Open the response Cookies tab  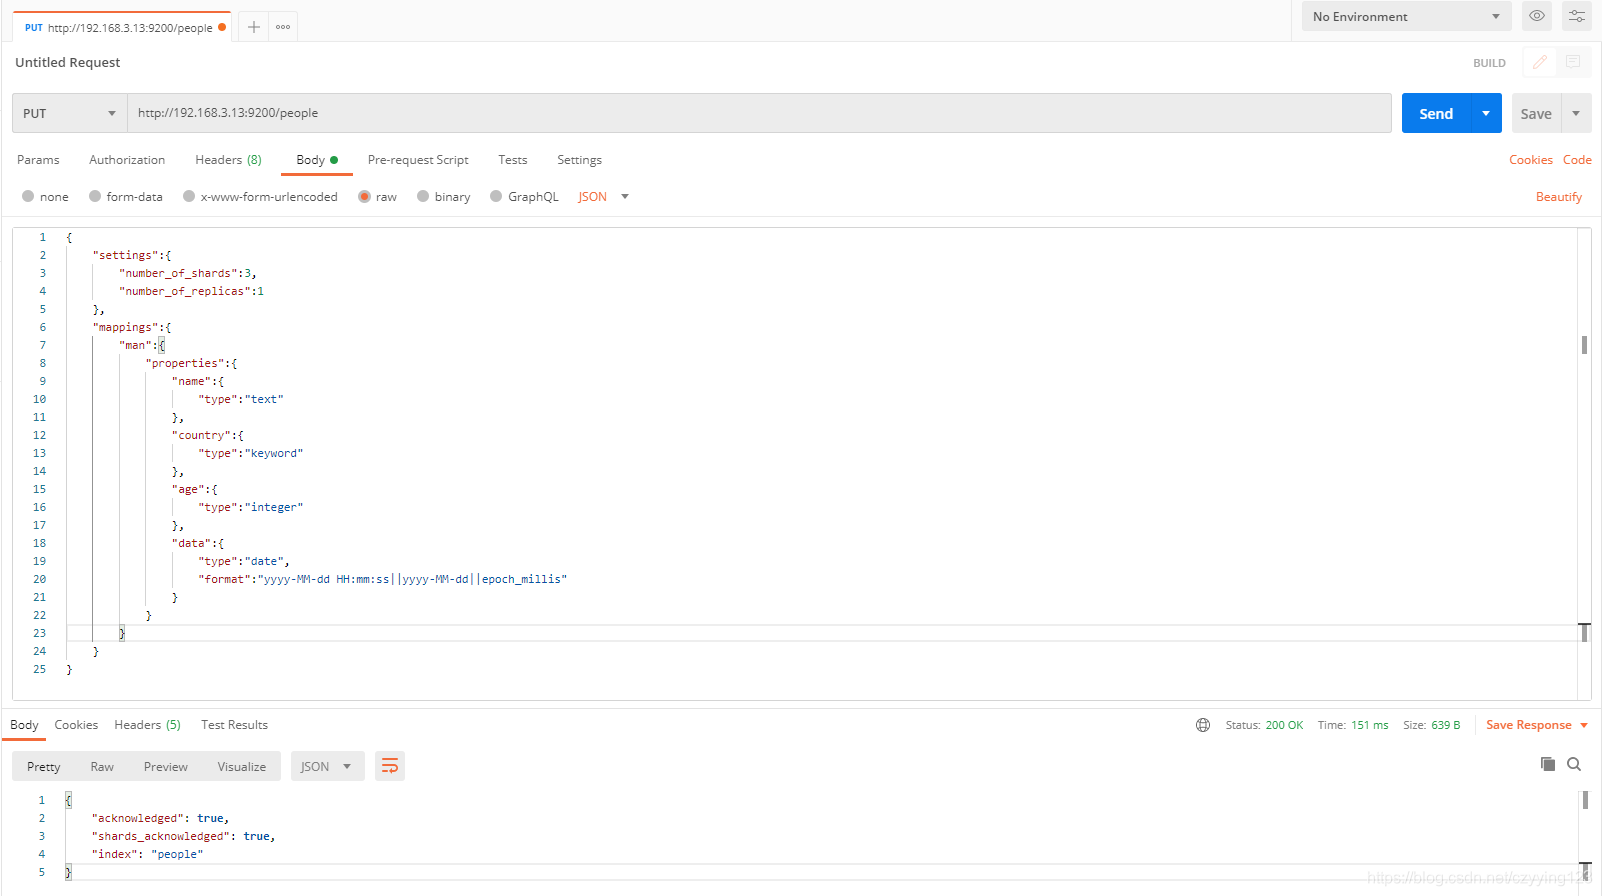(x=76, y=725)
